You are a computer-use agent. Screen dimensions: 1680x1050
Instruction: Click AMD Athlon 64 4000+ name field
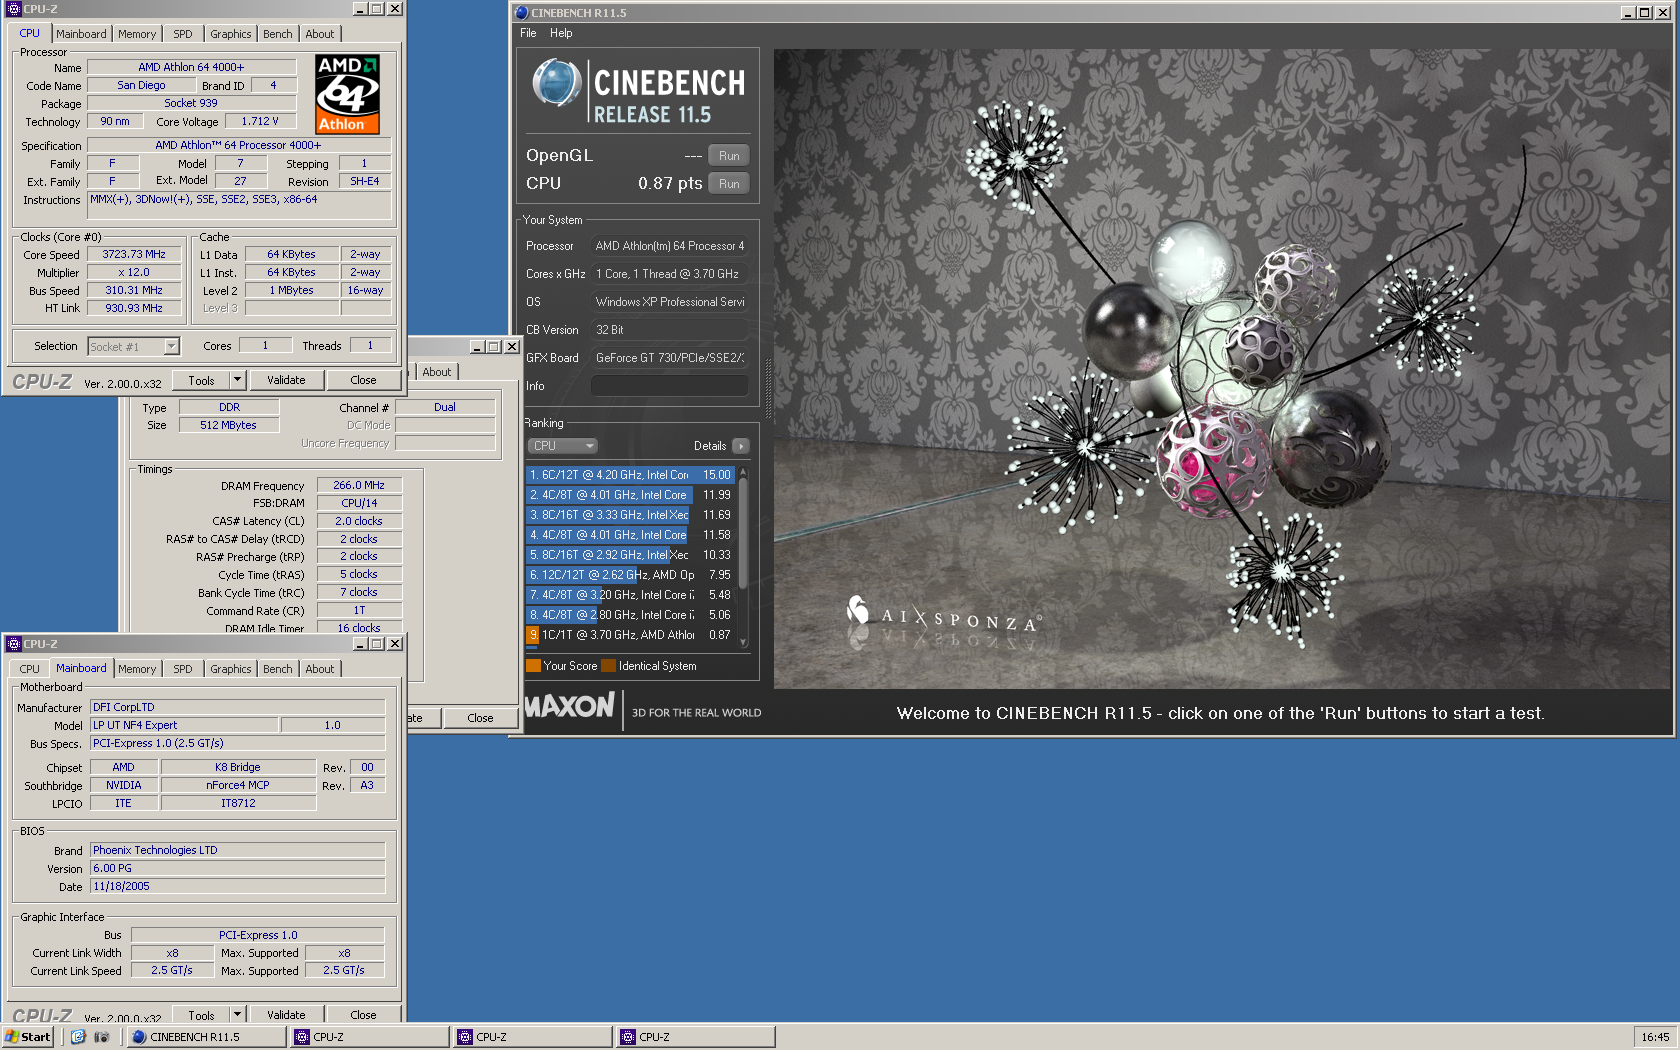pos(191,68)
